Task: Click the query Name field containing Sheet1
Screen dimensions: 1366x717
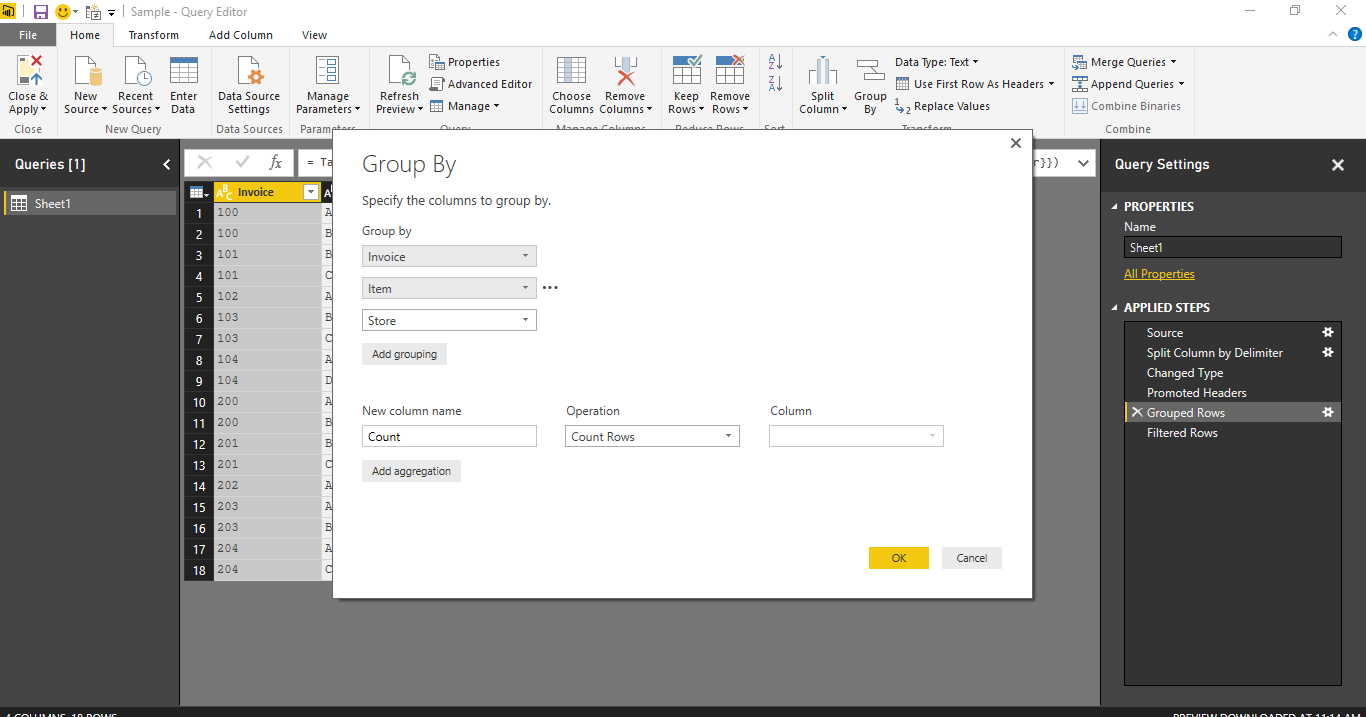Action: click(x=1233, y=248)
